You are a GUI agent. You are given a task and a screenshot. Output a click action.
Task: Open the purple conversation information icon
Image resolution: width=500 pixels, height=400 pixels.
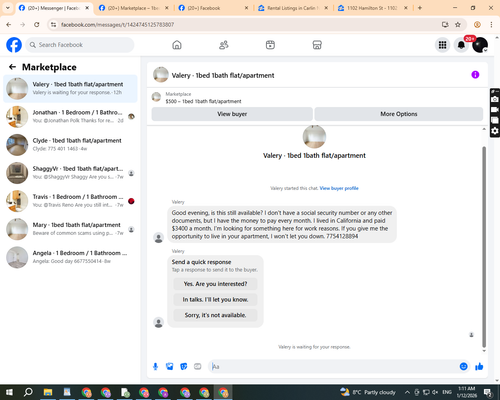click(x=475, y=75)
